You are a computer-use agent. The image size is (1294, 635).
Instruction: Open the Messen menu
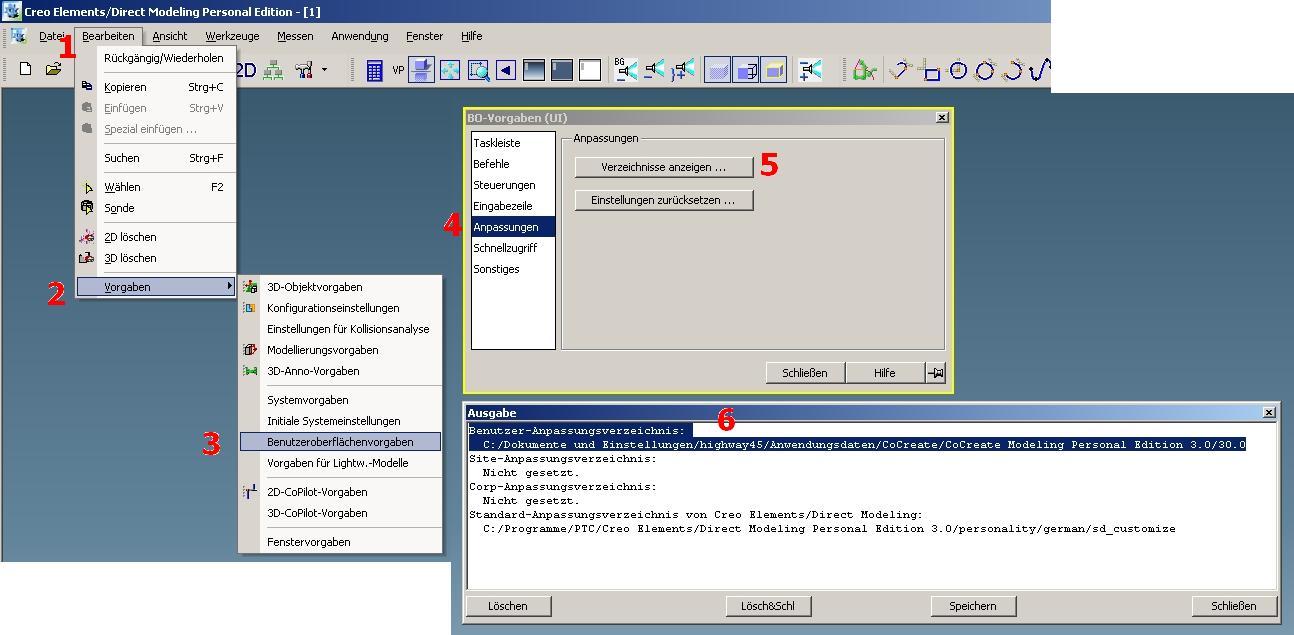(295, 36)
